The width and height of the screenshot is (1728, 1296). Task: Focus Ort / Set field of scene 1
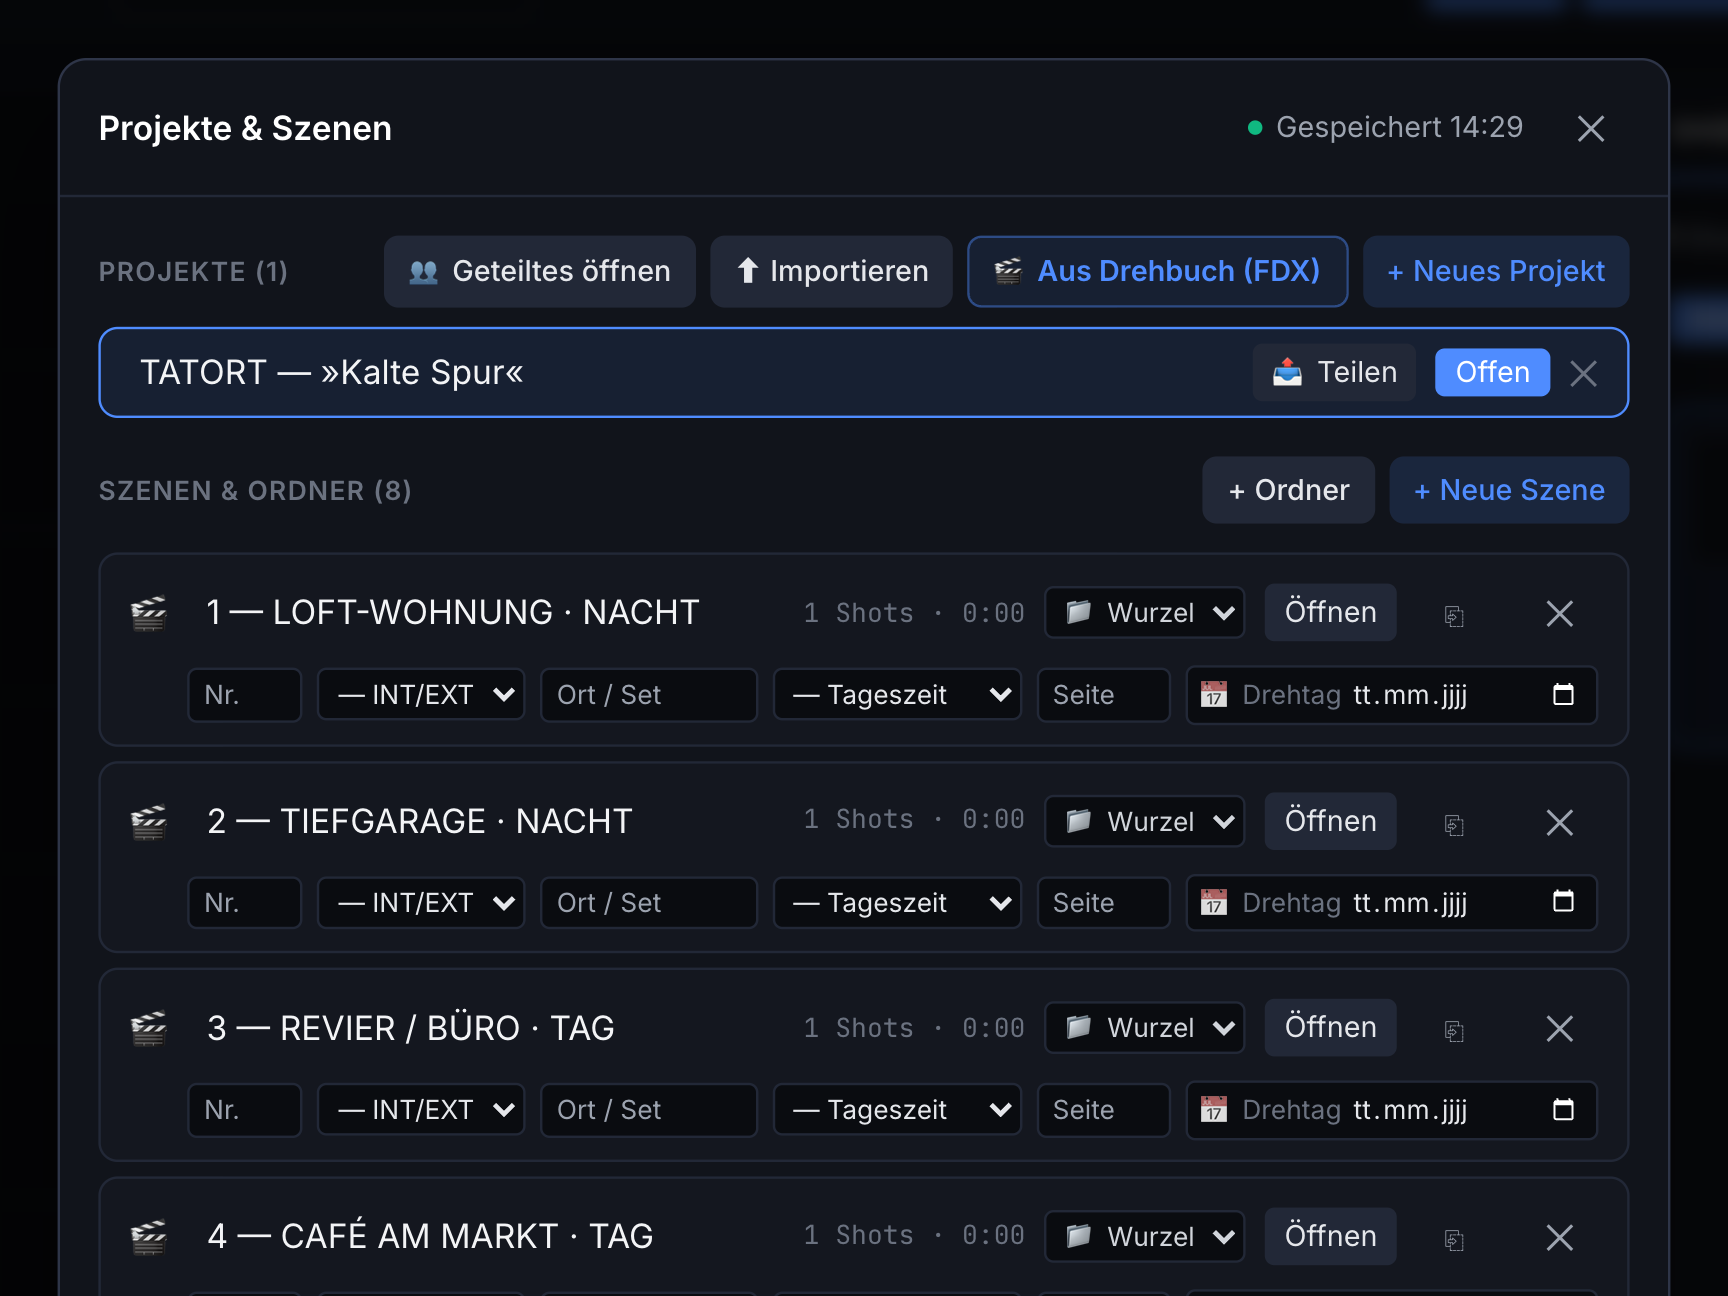649,695
